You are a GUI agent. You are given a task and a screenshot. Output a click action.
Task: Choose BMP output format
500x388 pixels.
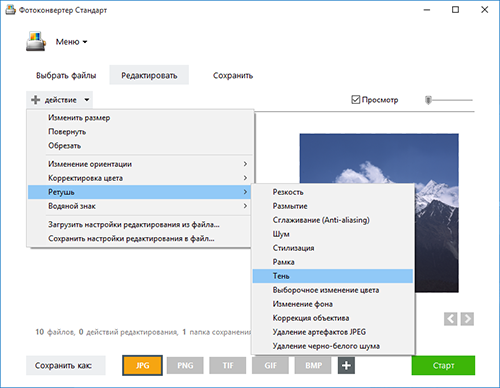pyautogui.click(x=313, y=365)
